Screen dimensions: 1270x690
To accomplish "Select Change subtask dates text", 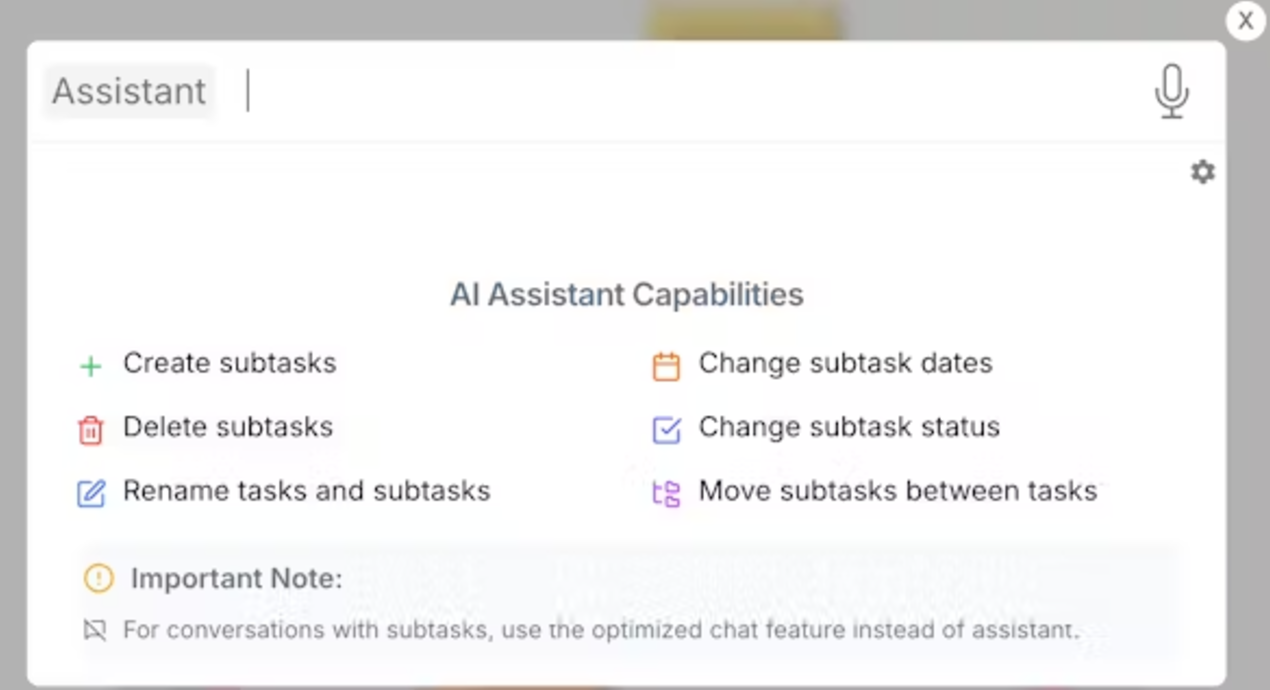I will (845, 363).
